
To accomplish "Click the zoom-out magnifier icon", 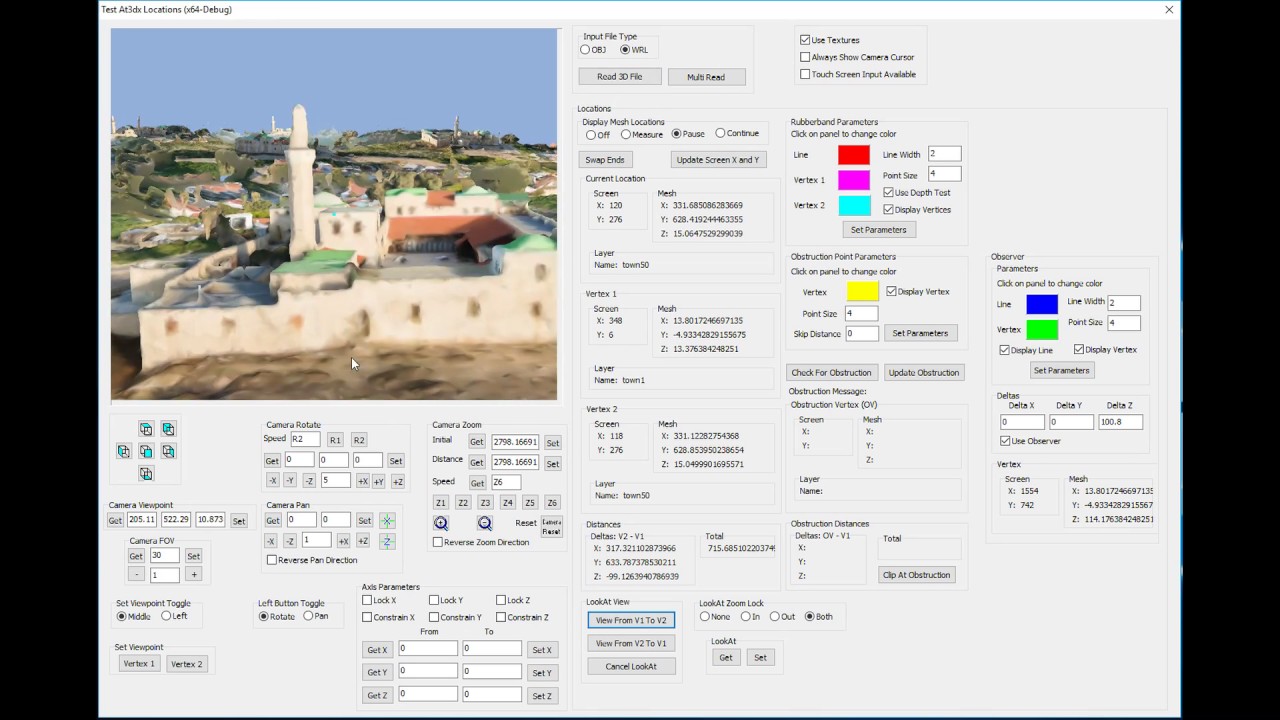I will pos(485,523).
